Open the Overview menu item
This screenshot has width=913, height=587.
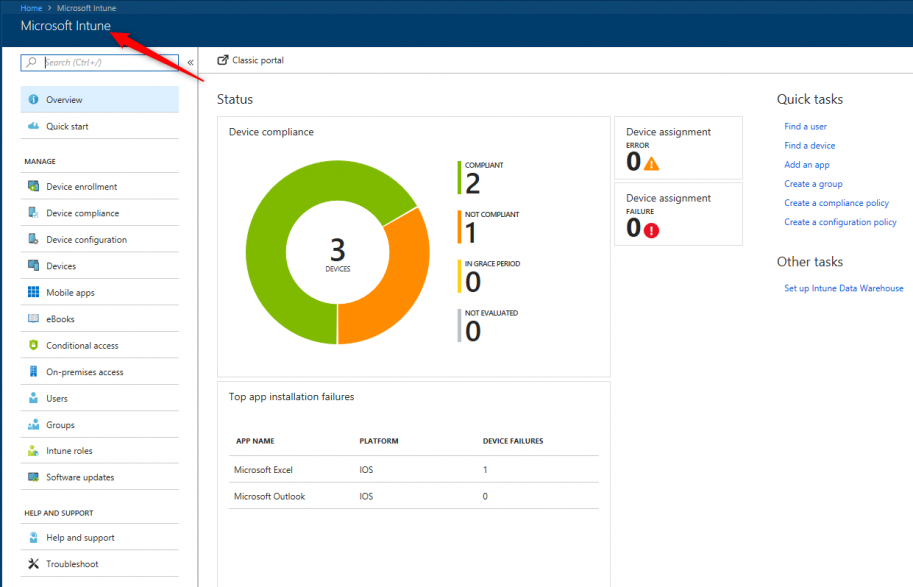[64, 100]
